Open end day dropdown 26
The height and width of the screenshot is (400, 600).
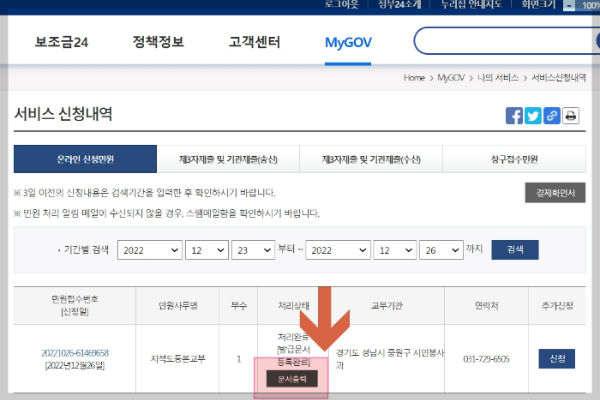tap(441, 250)
